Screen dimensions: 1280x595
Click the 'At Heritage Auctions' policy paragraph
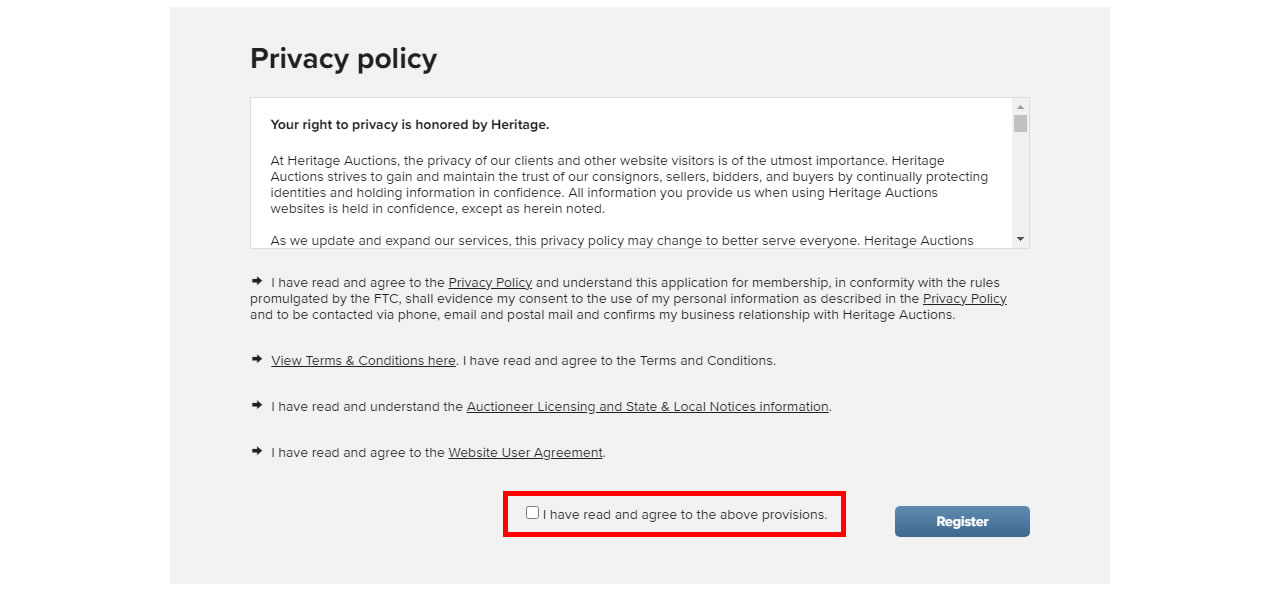click(x=628, y=185)
